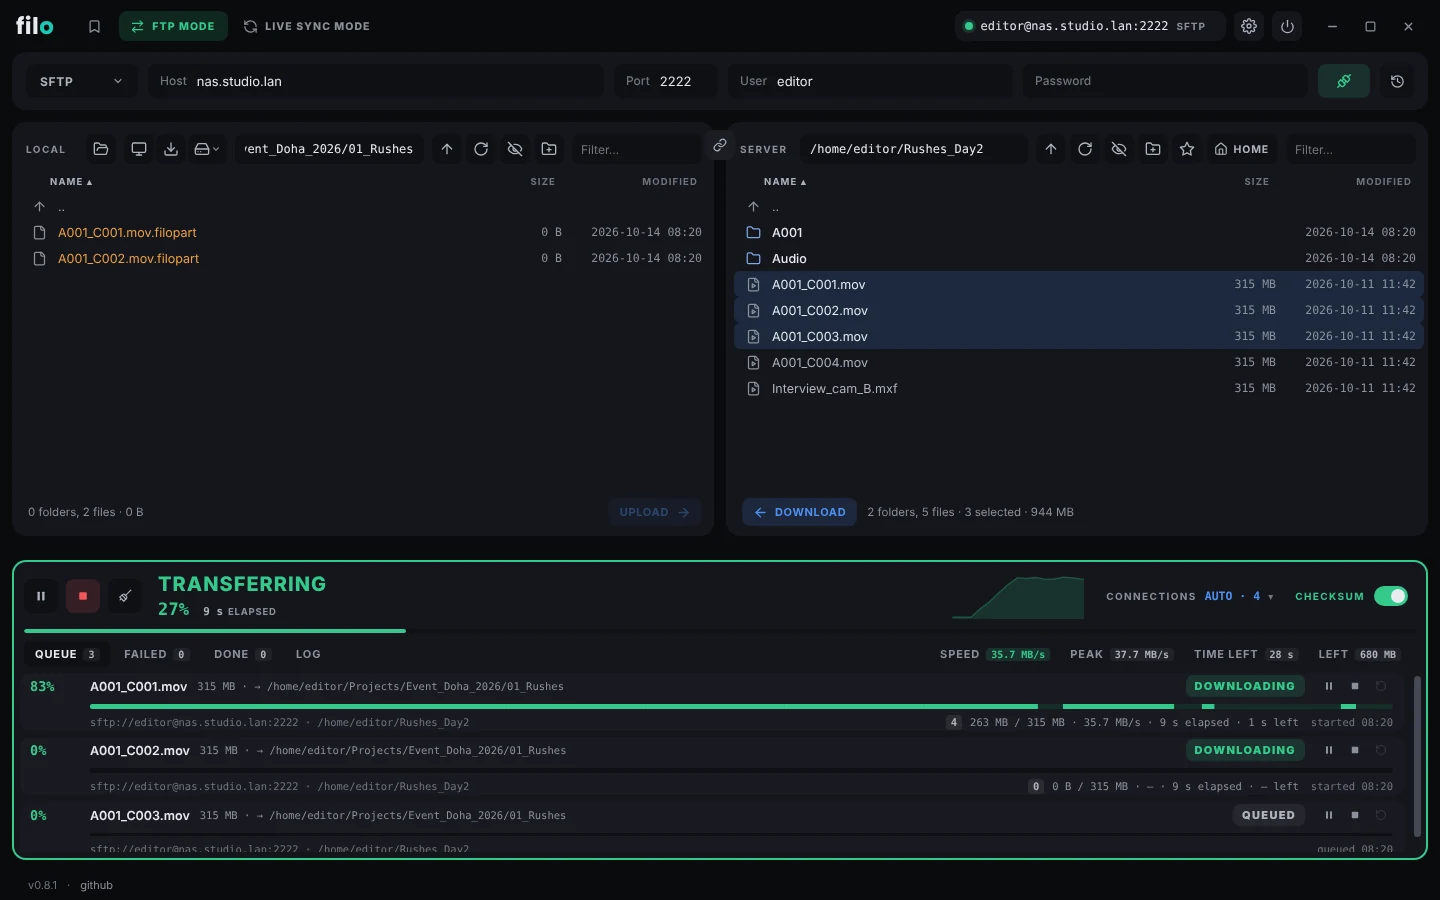Pause all transfers with the main pause button

point(41,596)
